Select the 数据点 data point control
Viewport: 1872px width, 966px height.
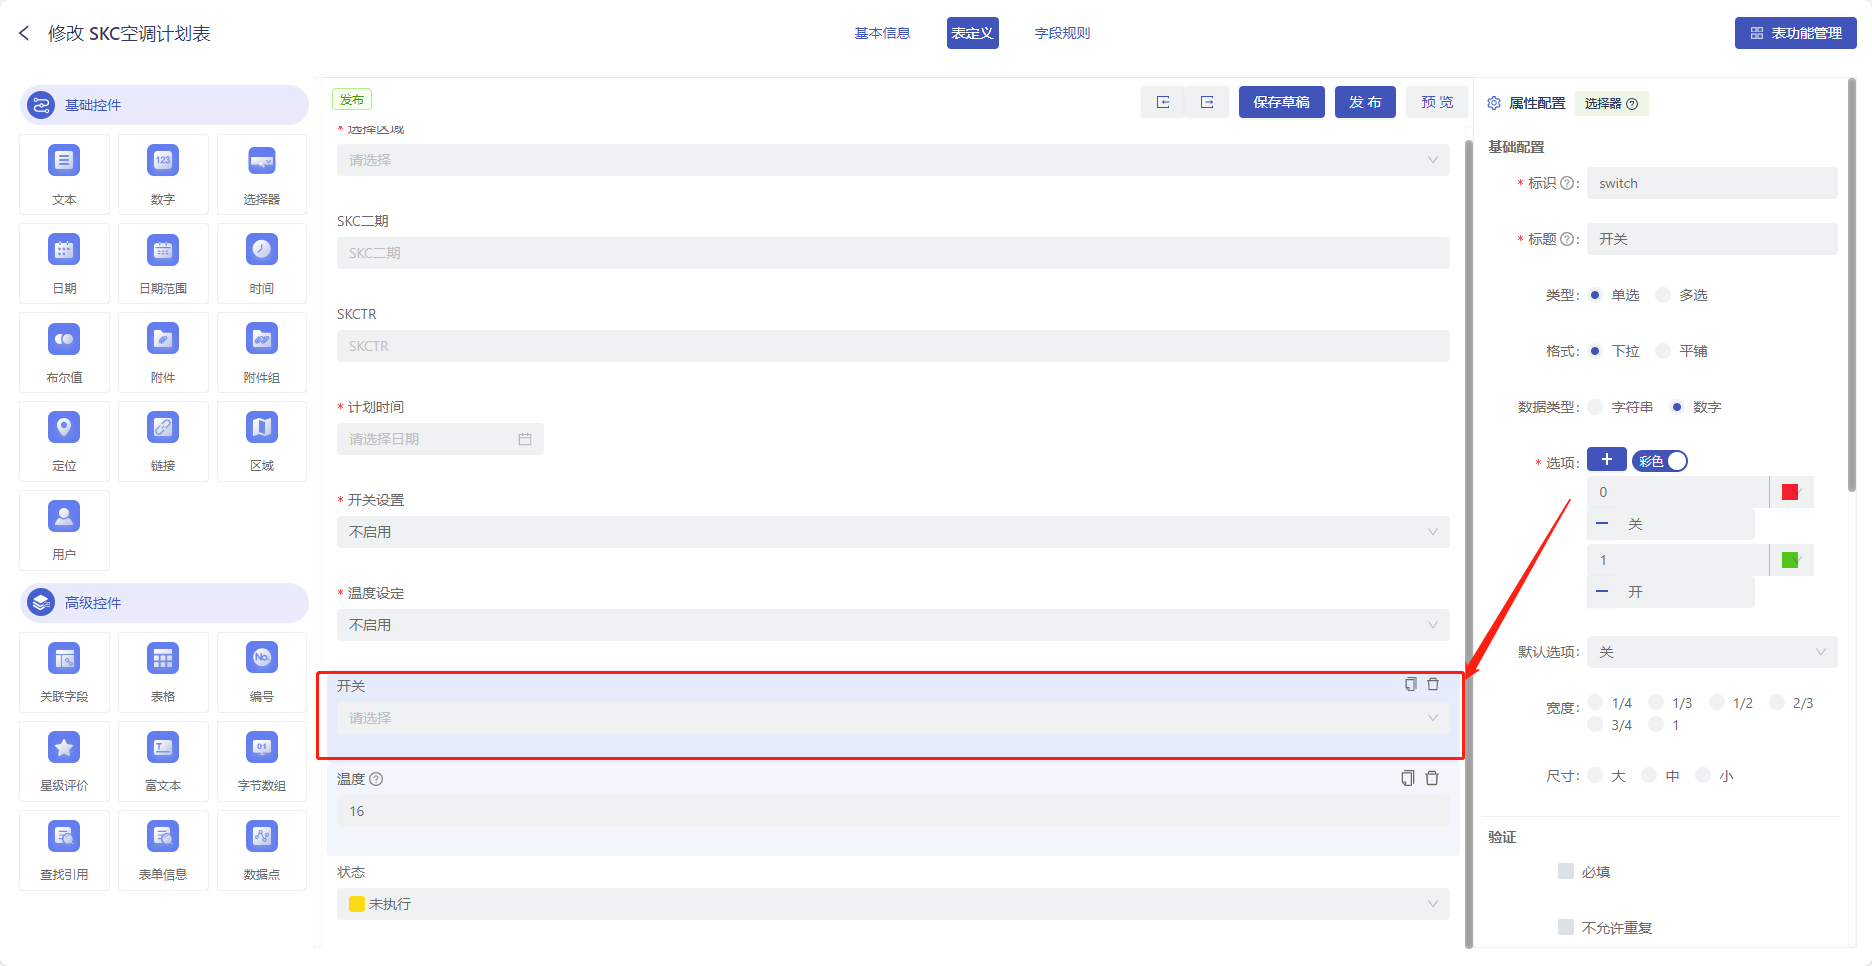262,850
